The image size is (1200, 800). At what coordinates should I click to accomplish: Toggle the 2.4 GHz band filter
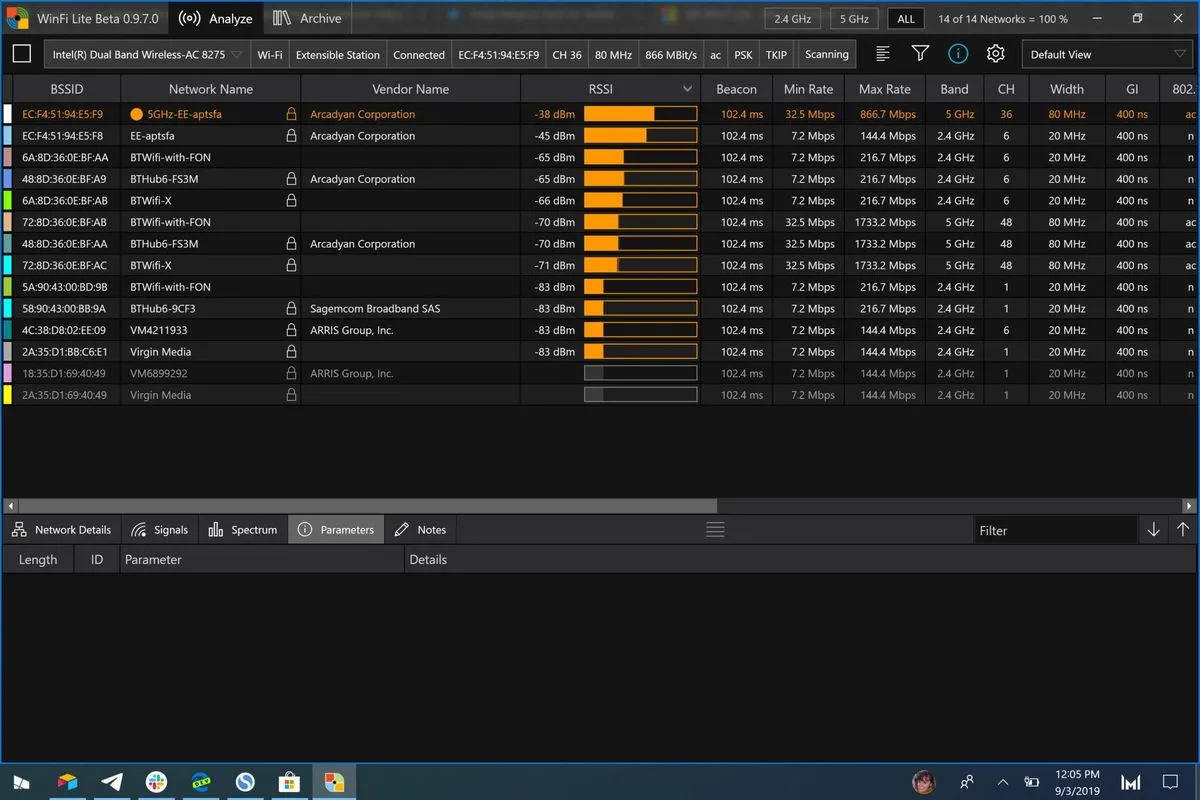click(x=793, y=19)
